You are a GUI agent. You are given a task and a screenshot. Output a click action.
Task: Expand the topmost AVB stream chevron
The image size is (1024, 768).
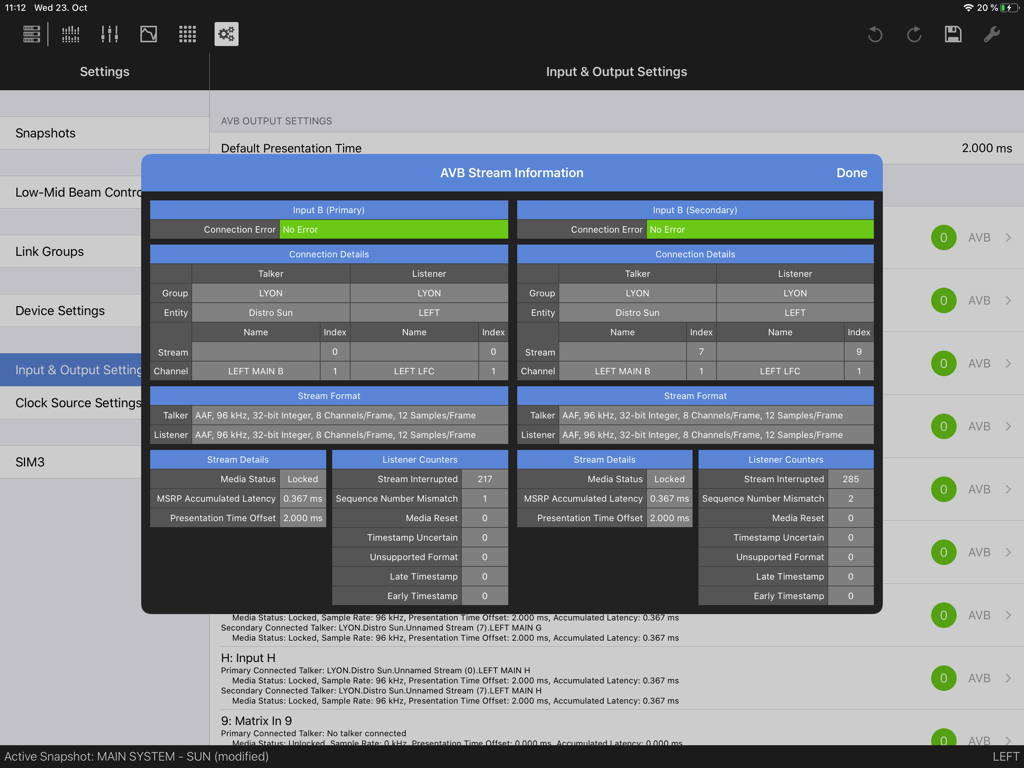click(x=1011, y=237)
